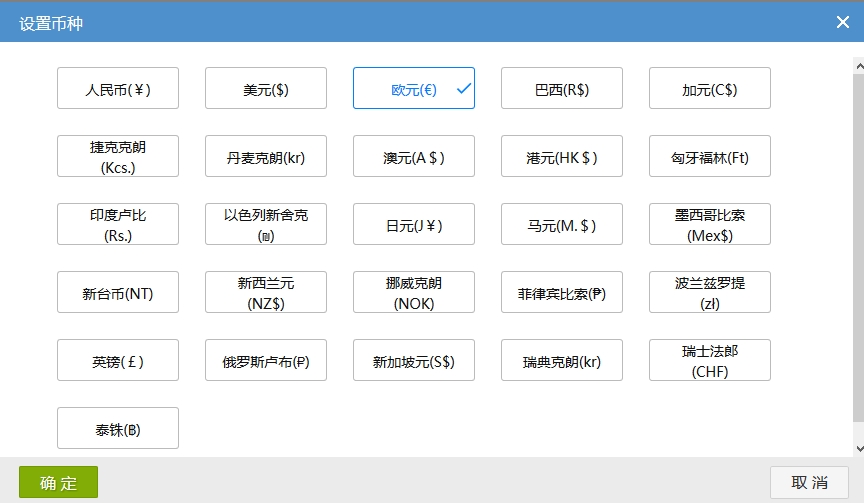Select 瑞典克朗(kr) currency
The width and height of the screenshot is (864, 503).
561,360
